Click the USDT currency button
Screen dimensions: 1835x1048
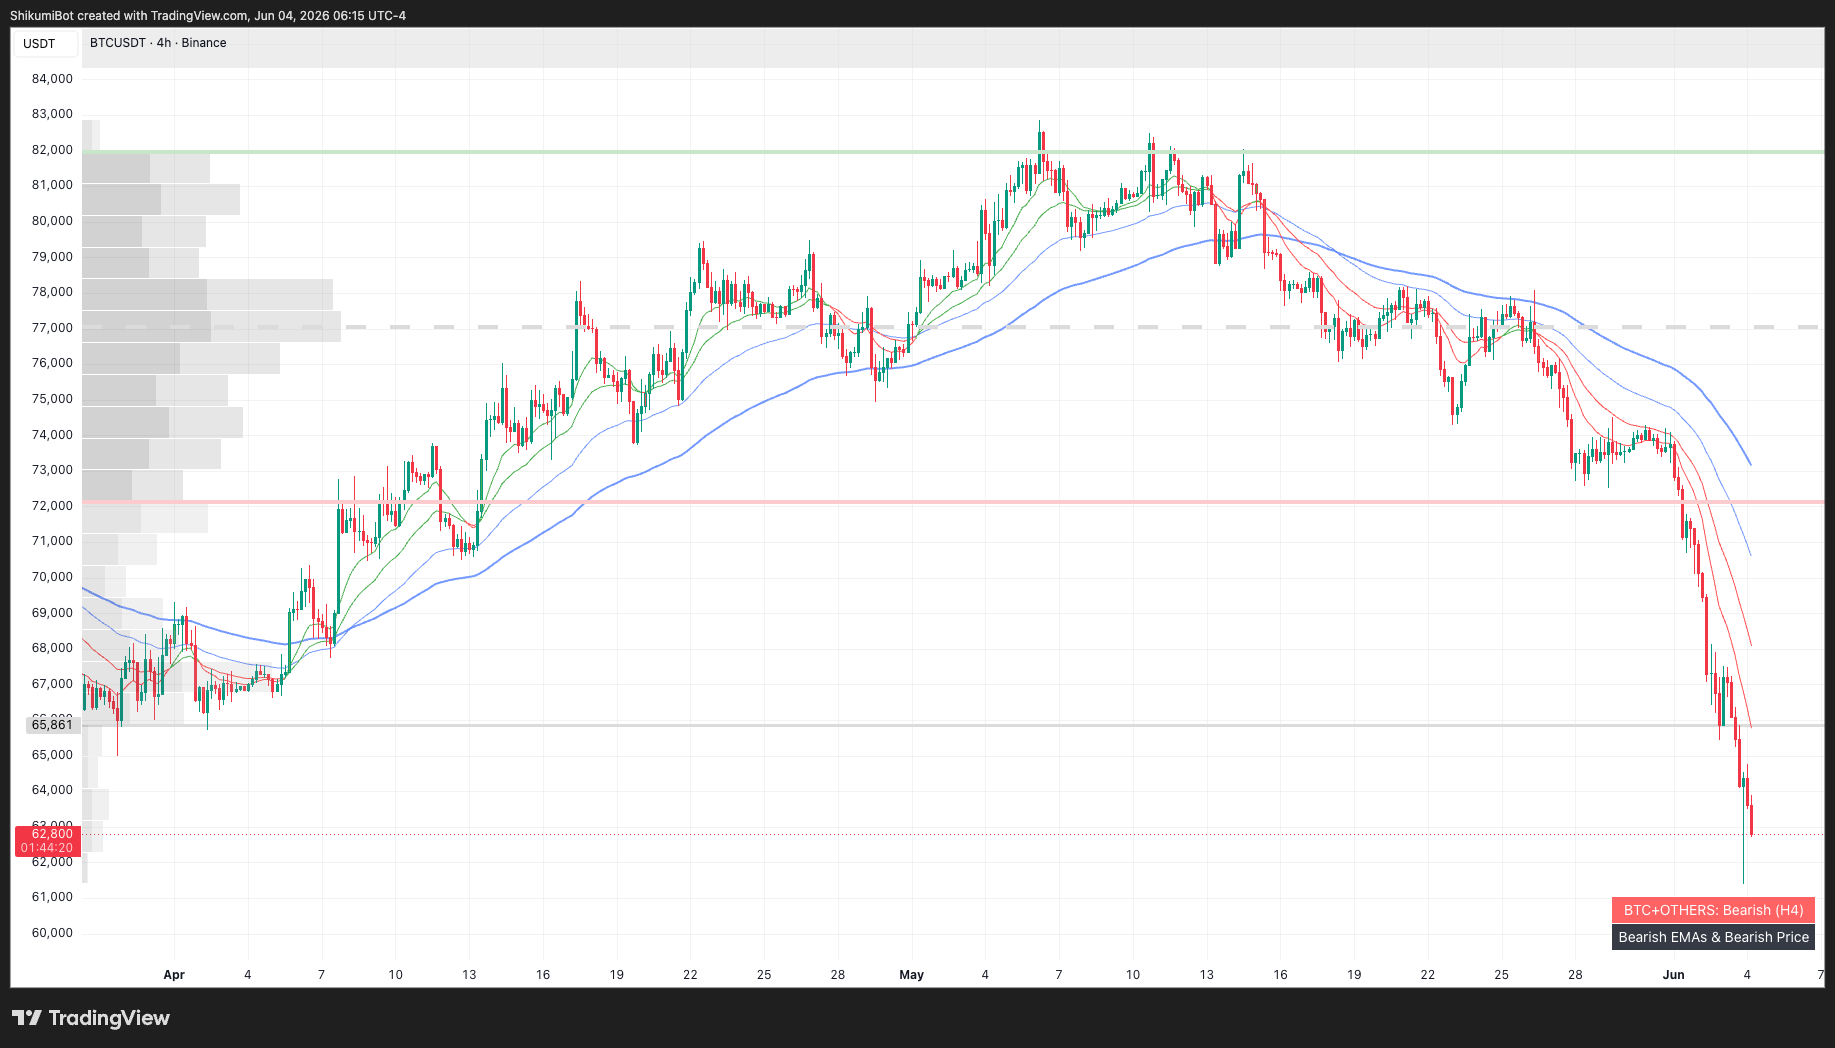click(x=45, y=43)
